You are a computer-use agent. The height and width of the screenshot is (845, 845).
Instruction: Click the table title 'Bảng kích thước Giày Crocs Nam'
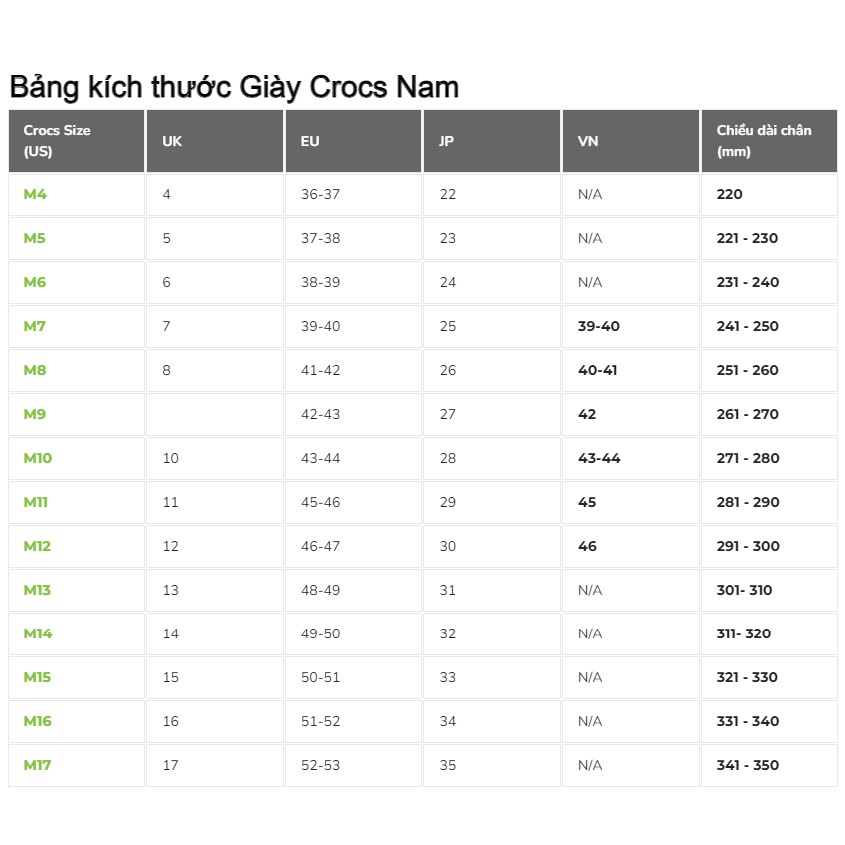[x=234, y=87]
